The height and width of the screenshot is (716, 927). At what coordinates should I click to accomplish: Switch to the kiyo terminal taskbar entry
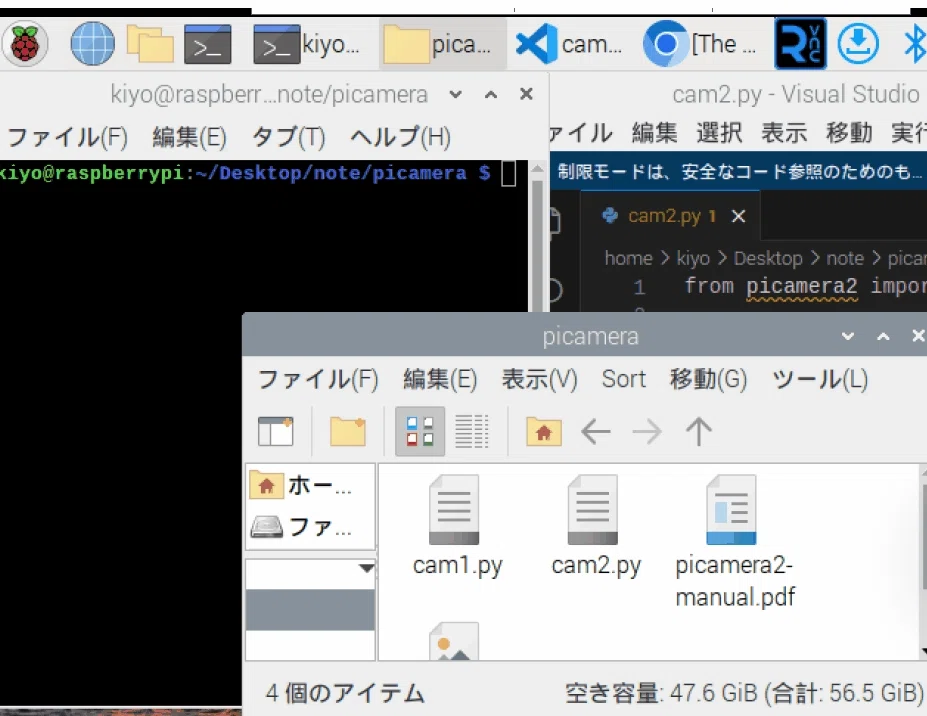pyautogui.click(x=306, y=44)
